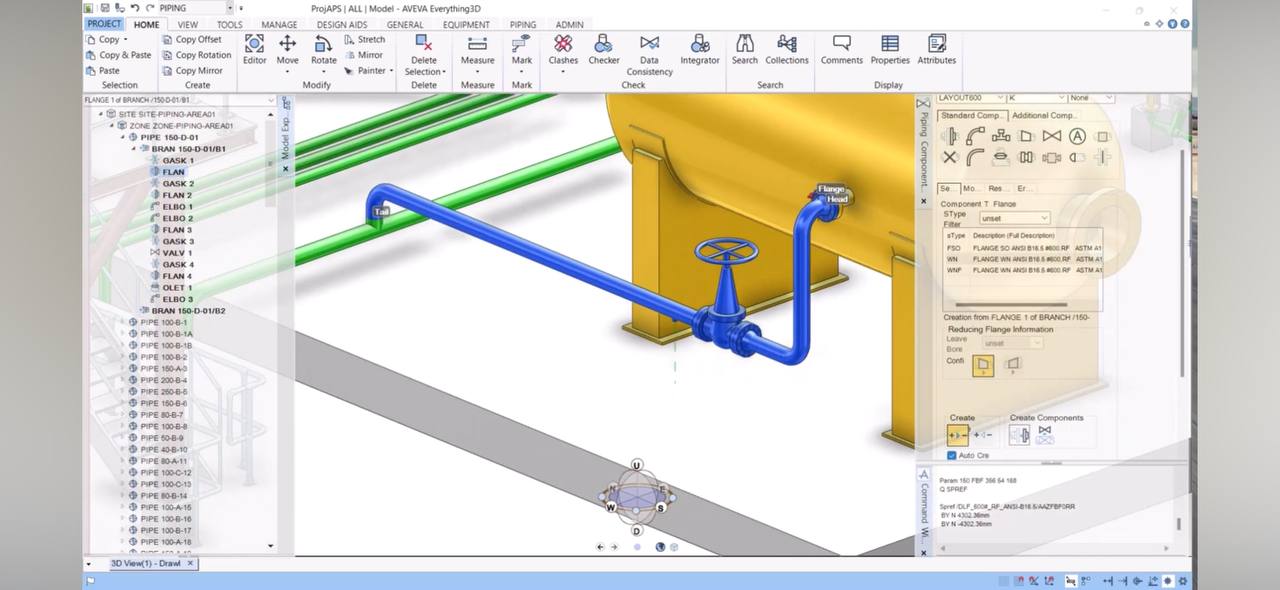Switch to the EQUIPMENT ribbon tab
Screen dimensions: 1280x590
point(466,25)
